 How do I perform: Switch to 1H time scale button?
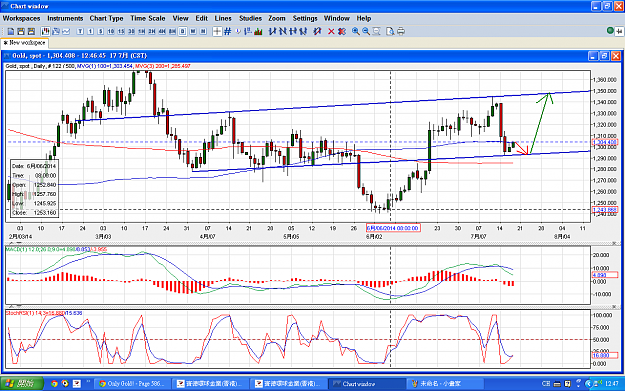point(142,31)
